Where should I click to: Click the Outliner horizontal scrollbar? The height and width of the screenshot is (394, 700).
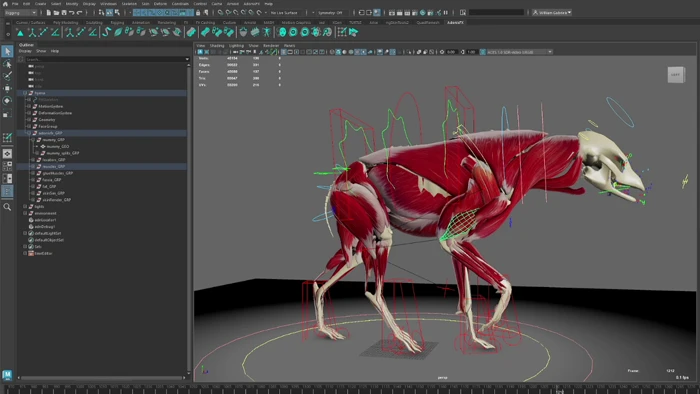coord(102,378)
